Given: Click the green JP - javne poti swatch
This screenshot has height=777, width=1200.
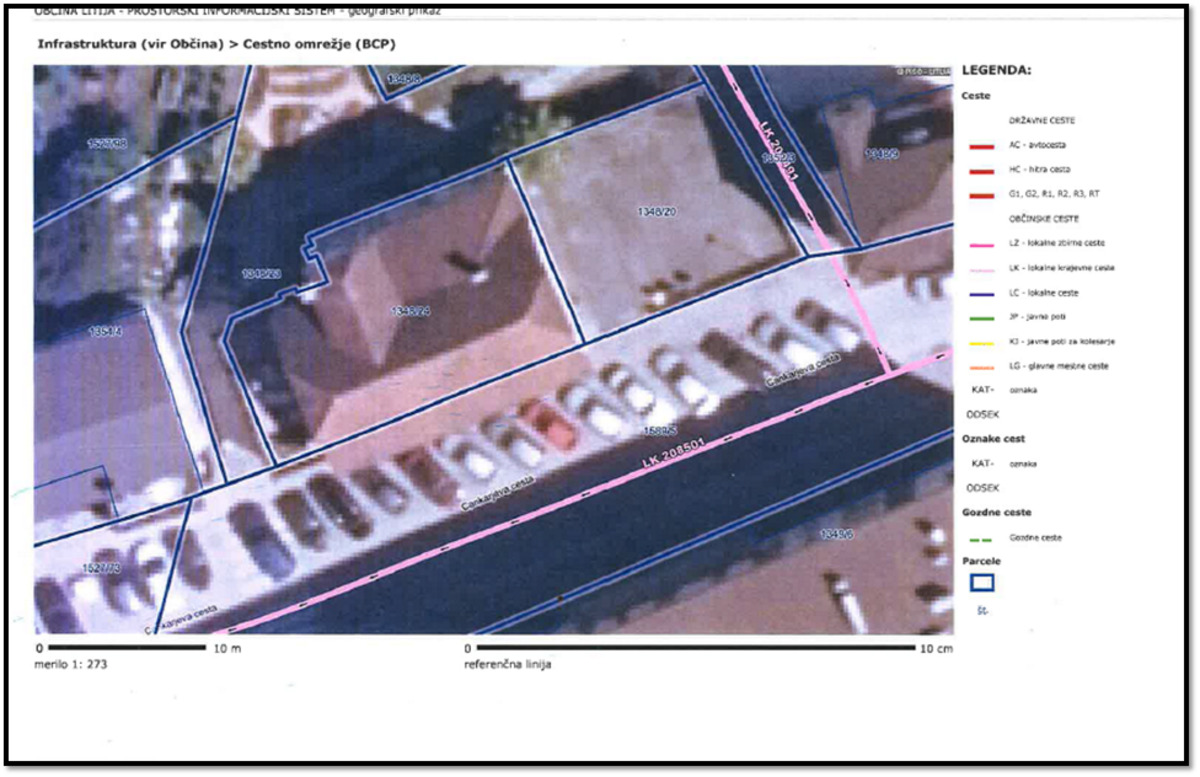Looking at the screenshot, I should pyautogui.click(x=980, y=318).
